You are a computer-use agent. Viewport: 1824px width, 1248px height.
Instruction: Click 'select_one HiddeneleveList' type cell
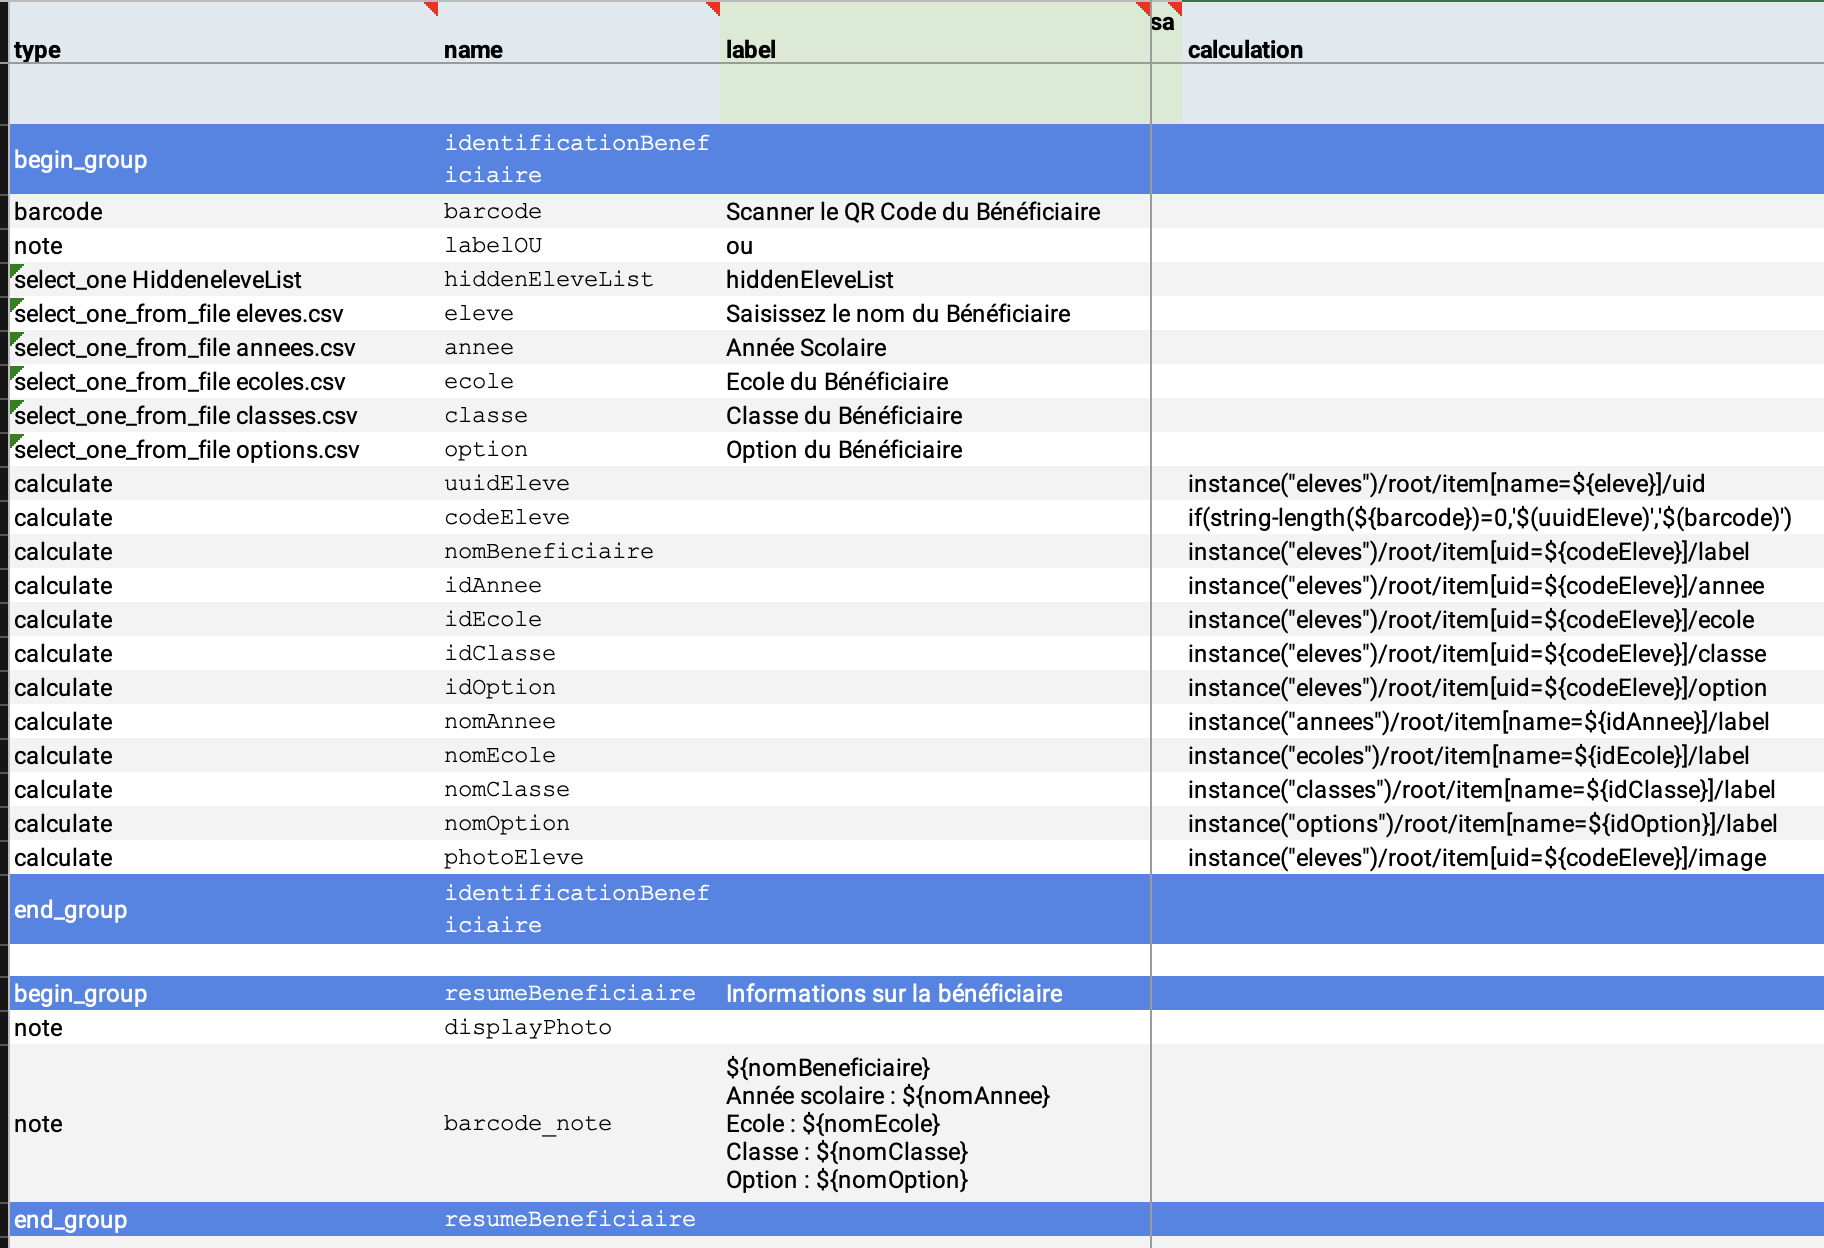click(x=224, y=279)
